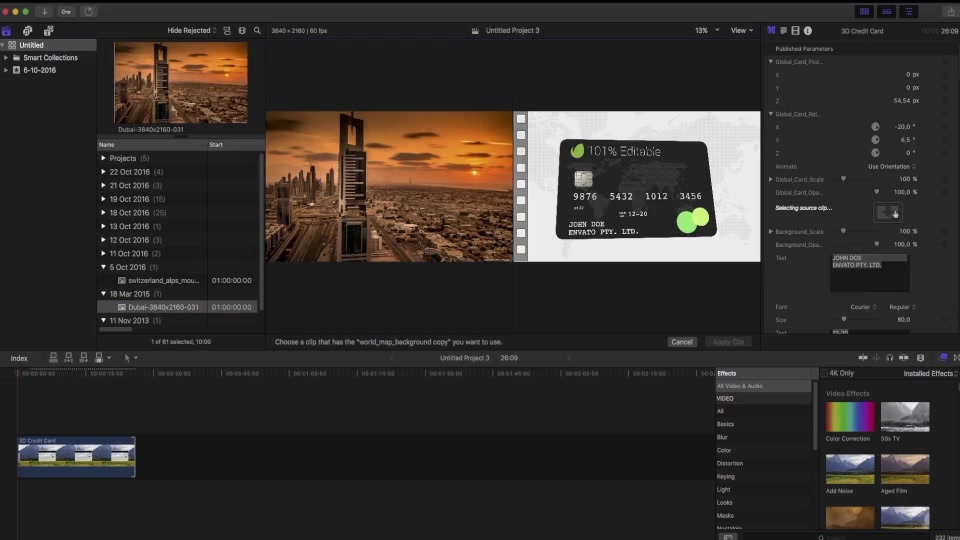Open the Hide Rejected filter dropdown
The image size is (960, 540).
coord(192,31)
